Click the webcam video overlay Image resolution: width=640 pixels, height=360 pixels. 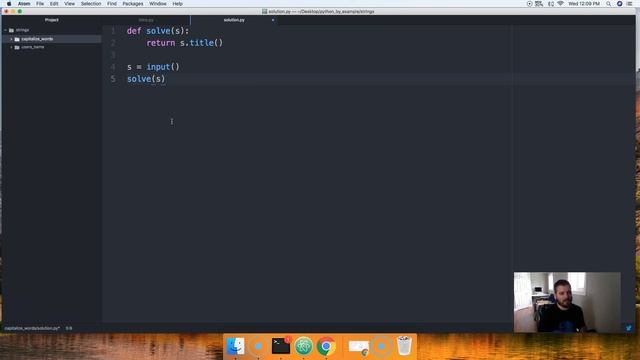click(x=567, y=302)
